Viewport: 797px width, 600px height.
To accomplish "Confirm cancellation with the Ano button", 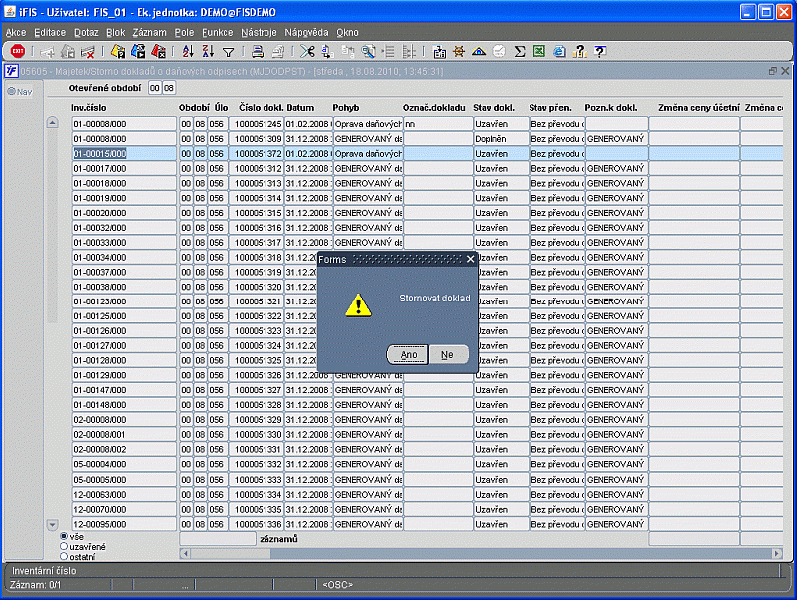I will tap(408, 354).
